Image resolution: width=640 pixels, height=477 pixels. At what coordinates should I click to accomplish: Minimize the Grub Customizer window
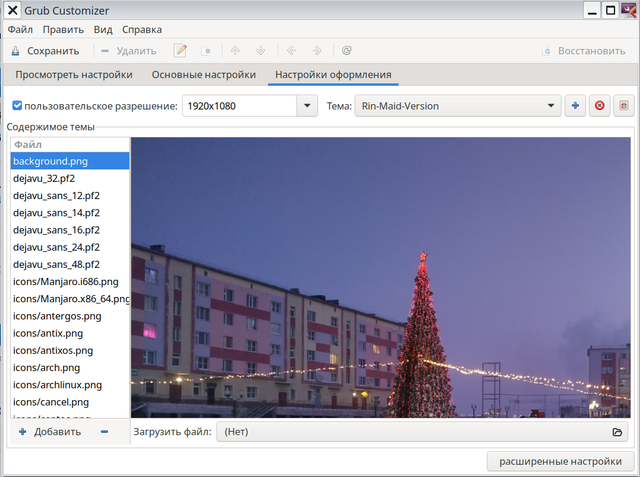click(x=592, y=10)
